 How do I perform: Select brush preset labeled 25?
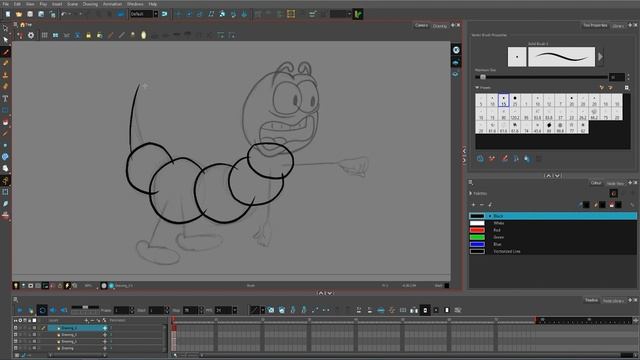tap(515, 100)
